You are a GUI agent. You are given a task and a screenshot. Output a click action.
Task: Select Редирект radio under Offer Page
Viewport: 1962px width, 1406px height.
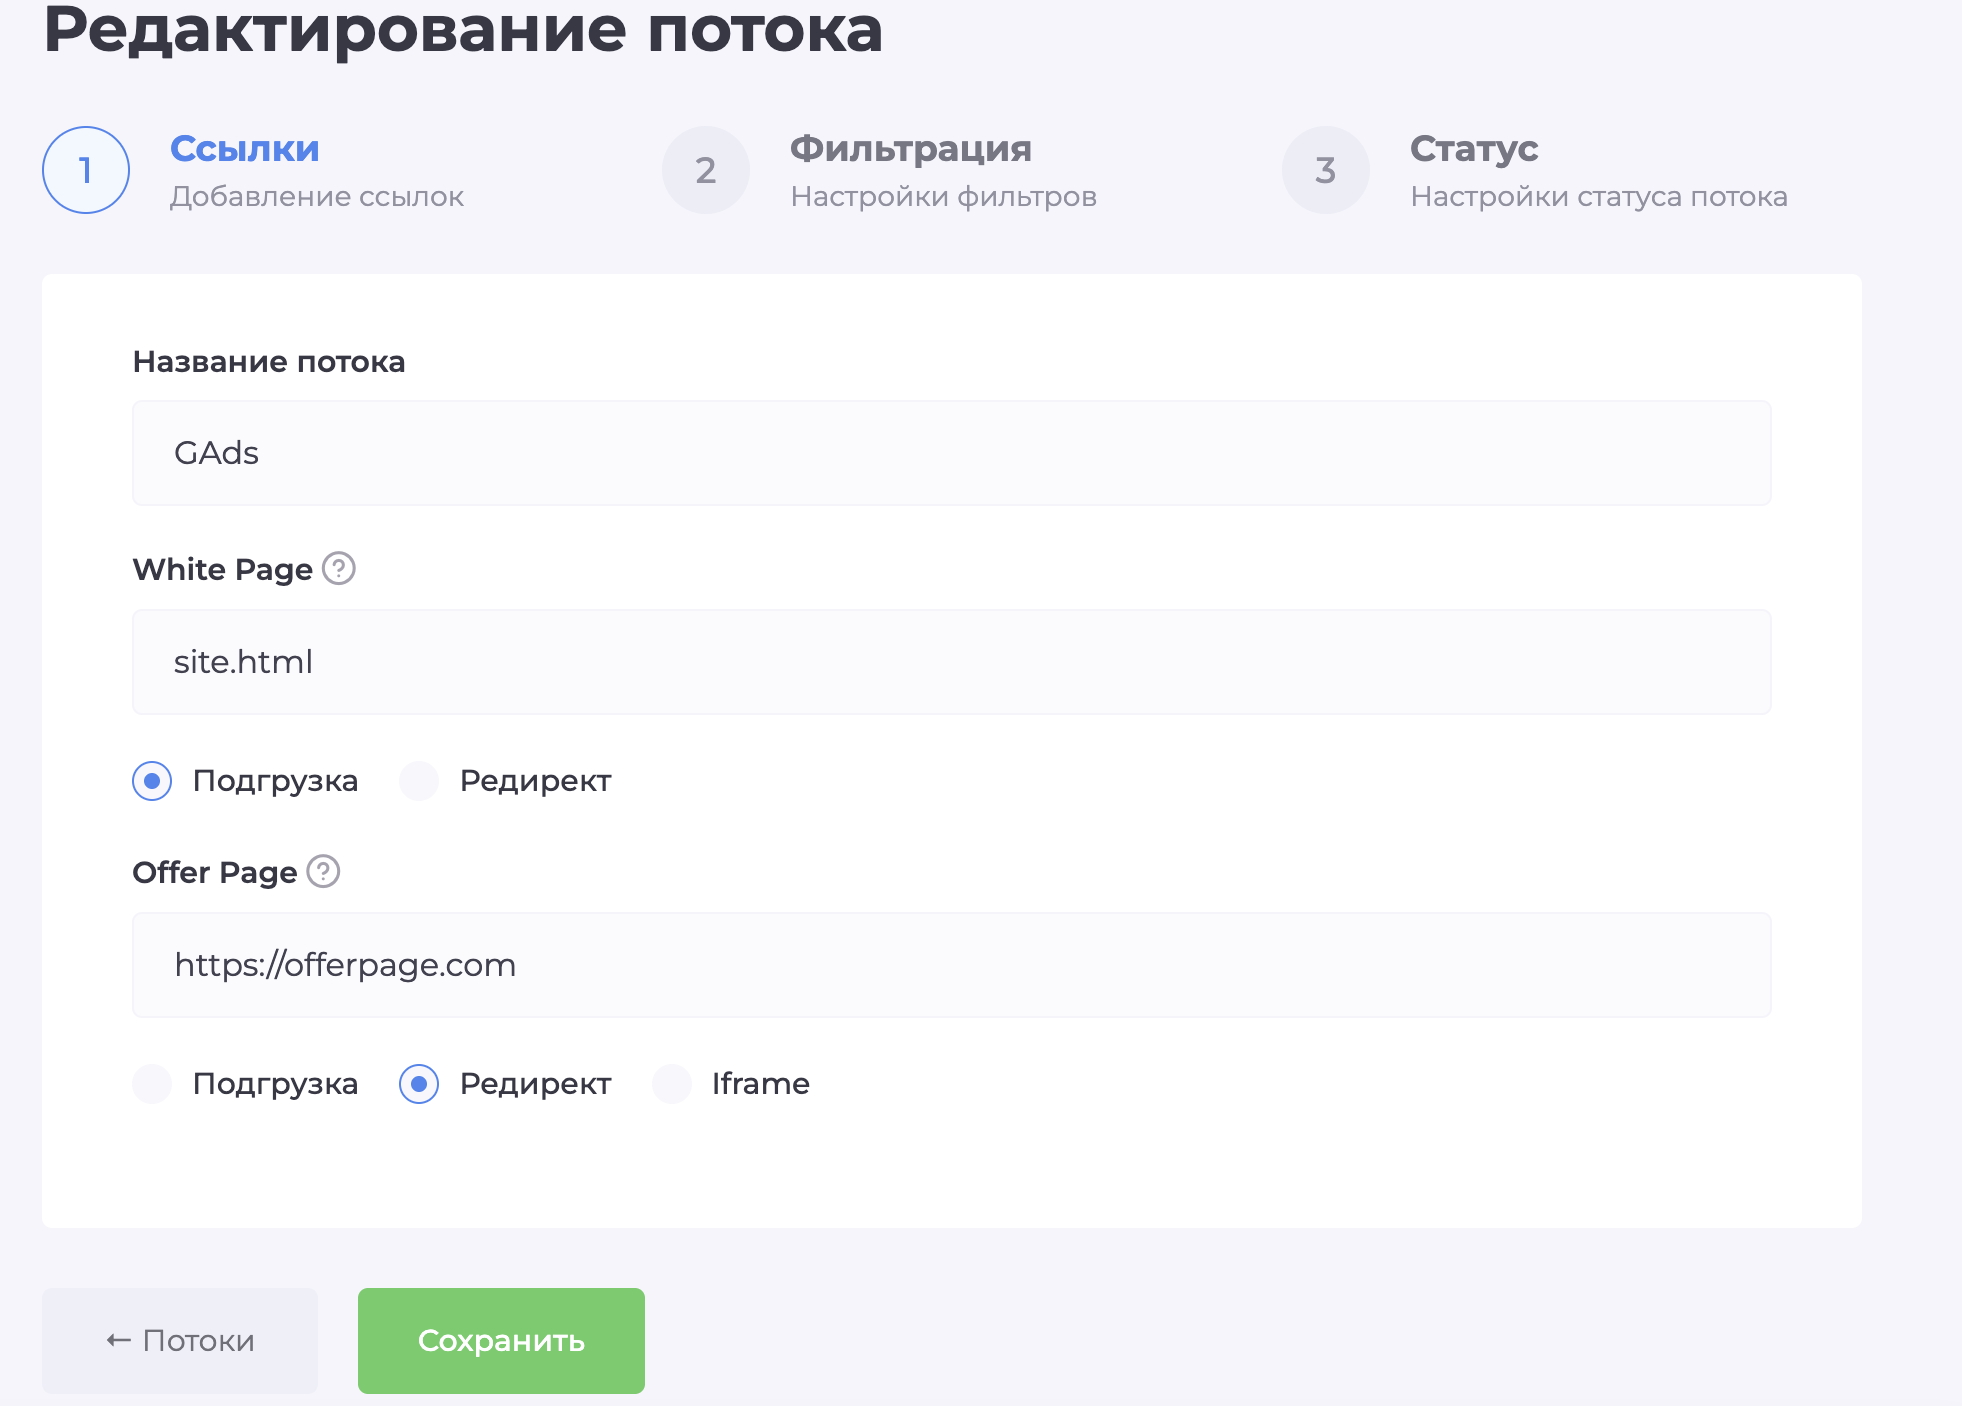point(419,1084)
